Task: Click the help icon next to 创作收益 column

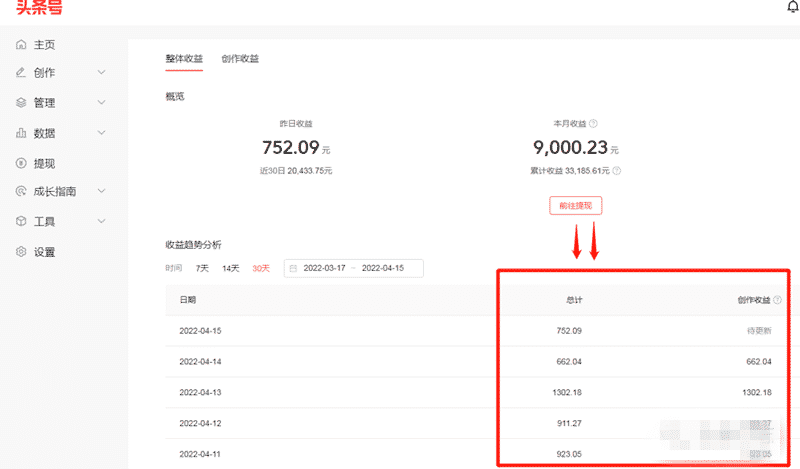Action: point(777,300)
